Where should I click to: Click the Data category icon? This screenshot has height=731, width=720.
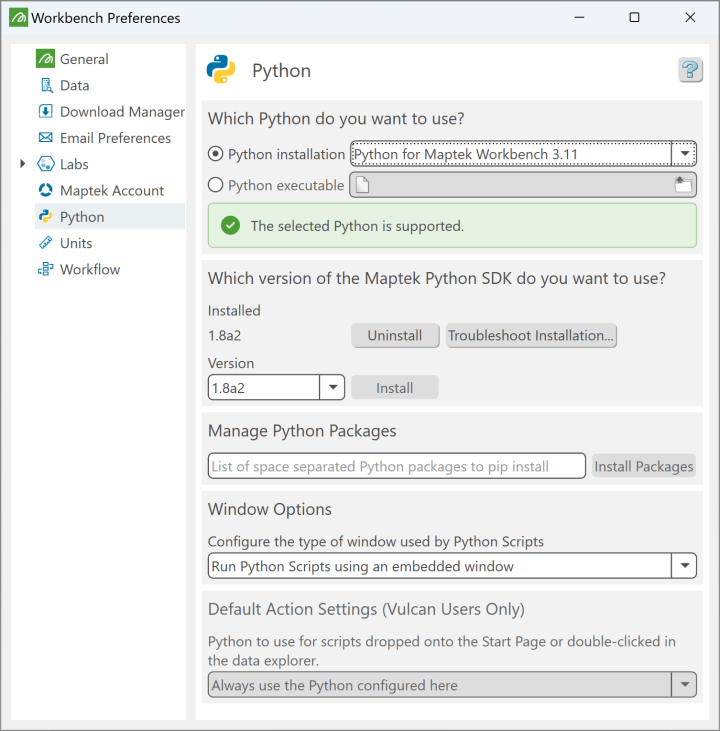(x=45, y=86)
